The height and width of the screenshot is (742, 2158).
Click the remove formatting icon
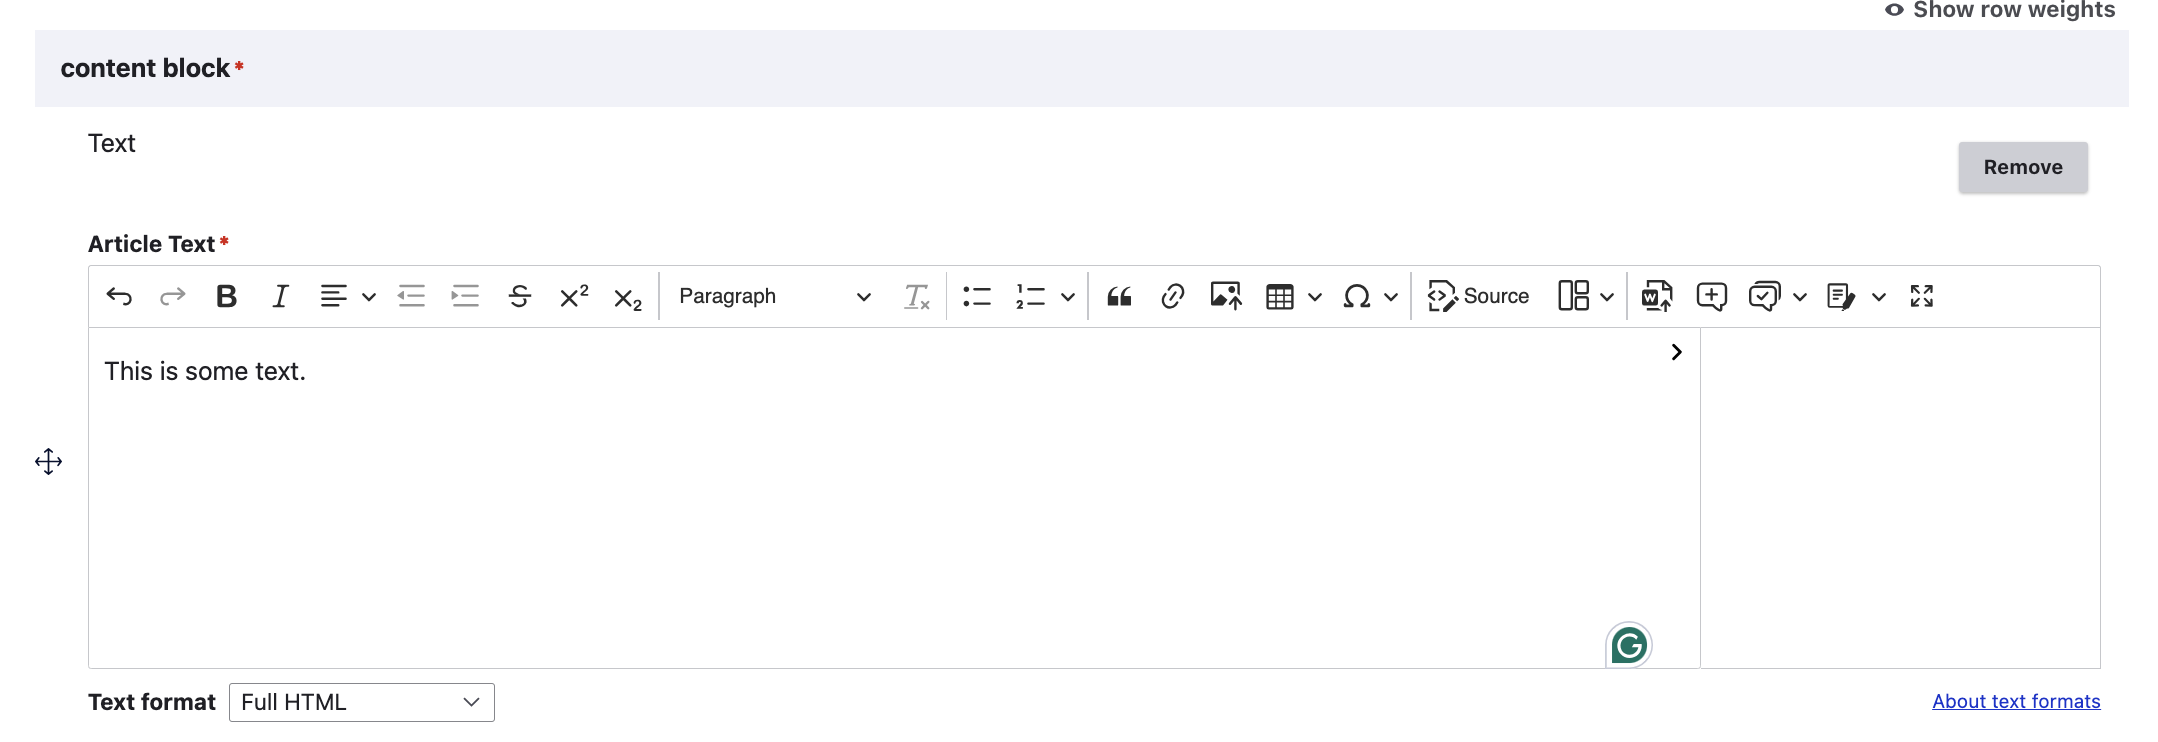pos(917,296)
